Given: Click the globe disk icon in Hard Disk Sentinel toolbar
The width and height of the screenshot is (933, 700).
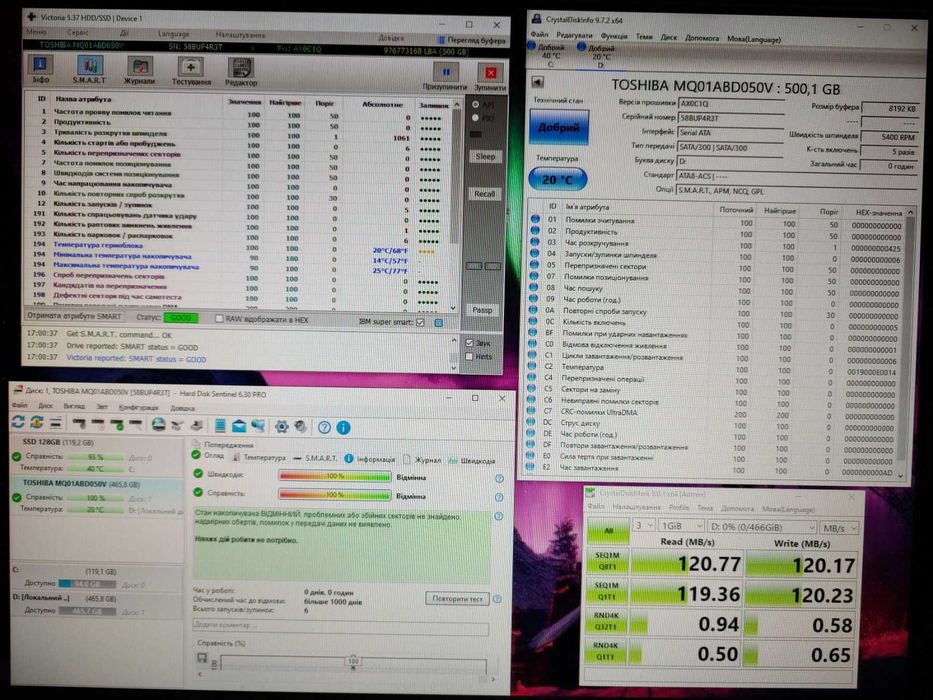Looking at the screenshot, I should click(158, 424).
